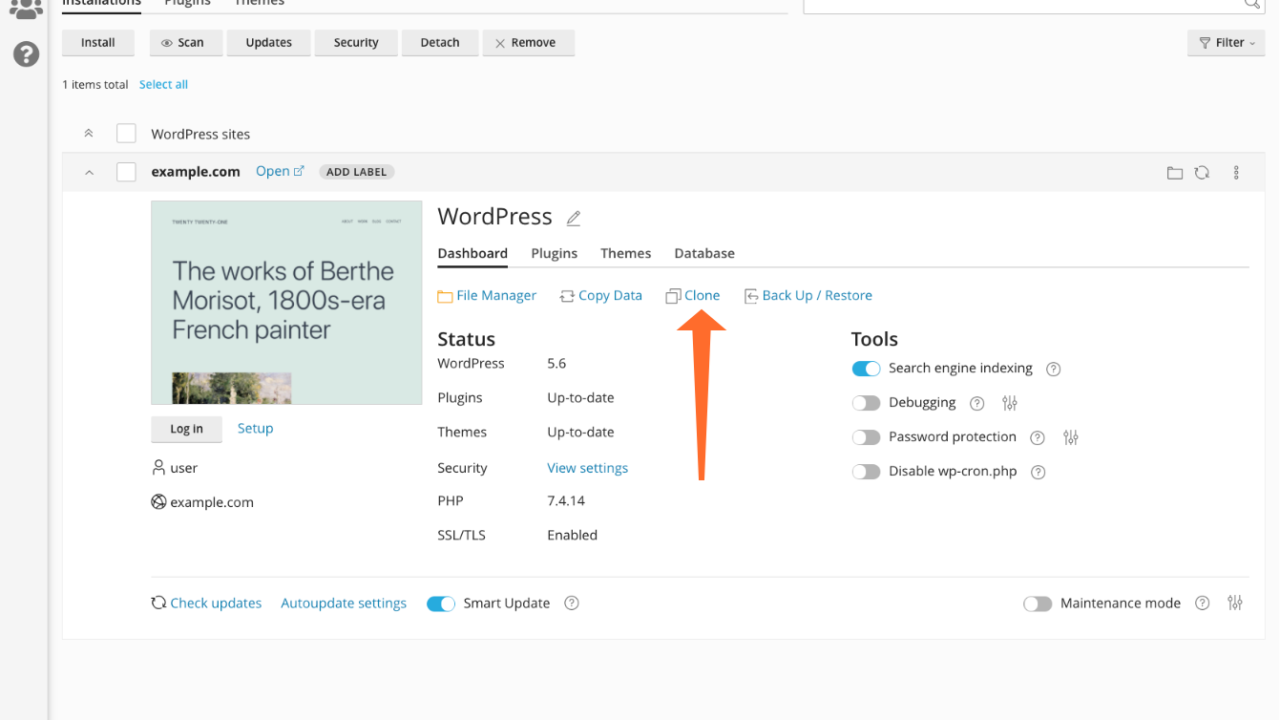Toggle Search engine indexing off
The height and width of the screenshot is (720, 1280).
[x=866, y=369]
